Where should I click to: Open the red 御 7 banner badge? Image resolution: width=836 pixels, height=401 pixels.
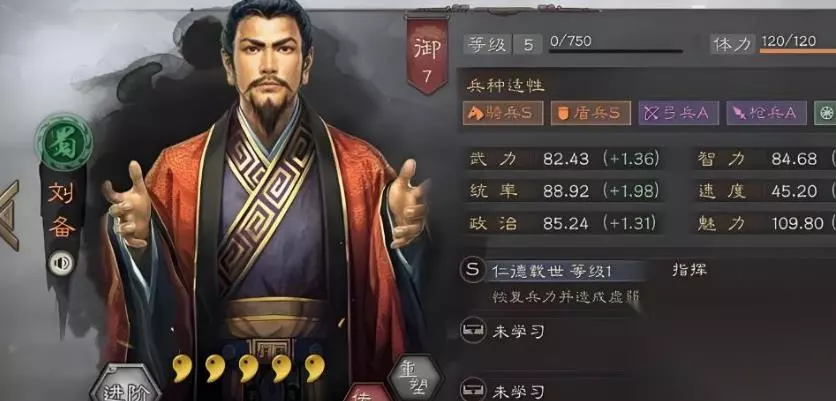(427, 55)
